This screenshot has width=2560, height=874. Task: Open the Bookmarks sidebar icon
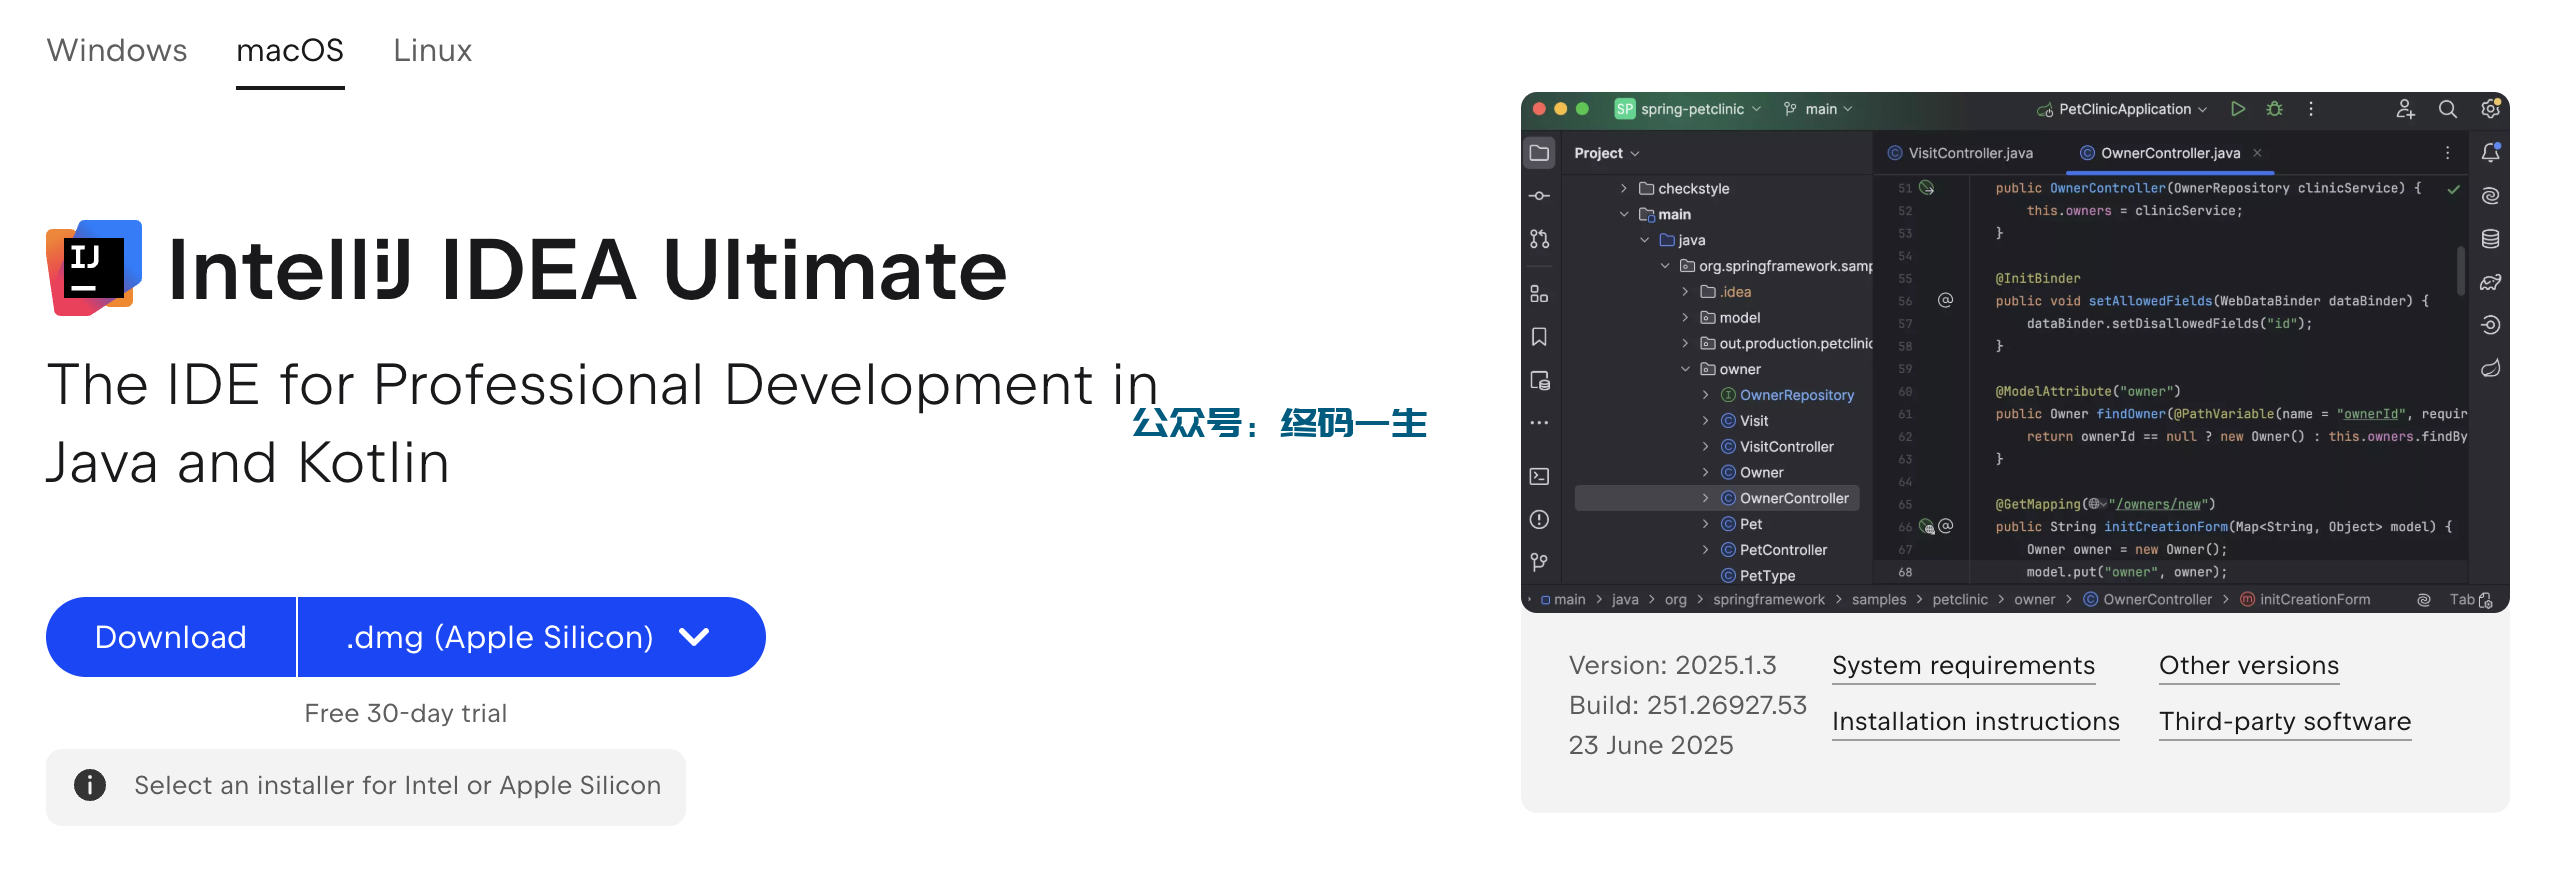click(1540, 337)
